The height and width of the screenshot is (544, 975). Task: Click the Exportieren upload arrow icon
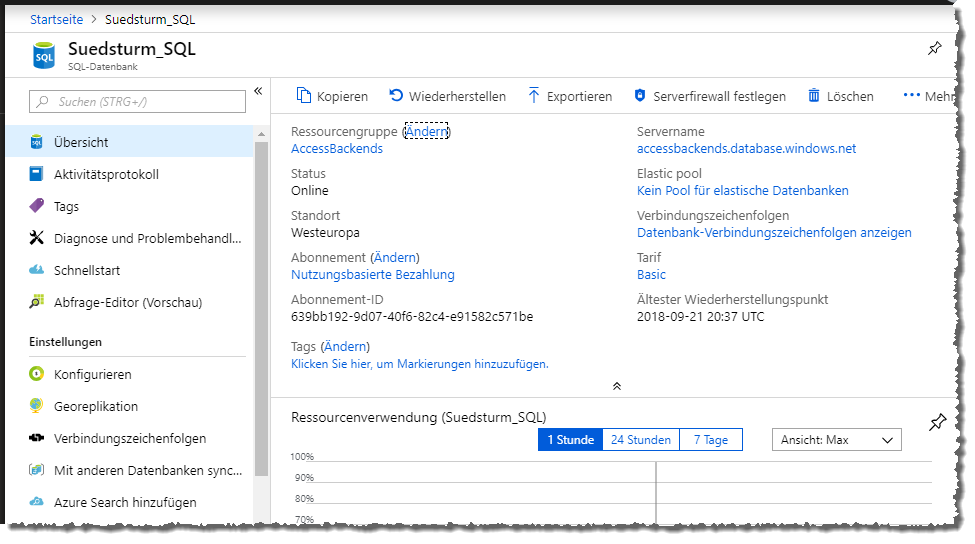coord(534,95)
